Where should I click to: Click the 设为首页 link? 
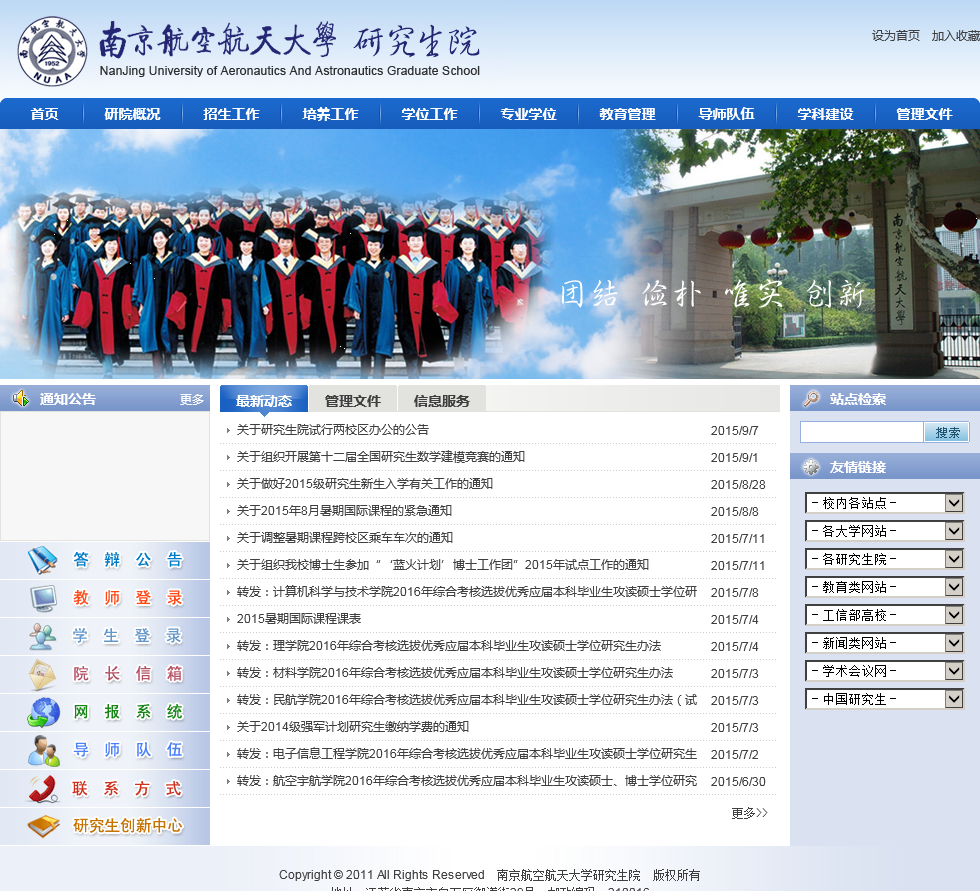pyautogui.click(x=896, y=36)
